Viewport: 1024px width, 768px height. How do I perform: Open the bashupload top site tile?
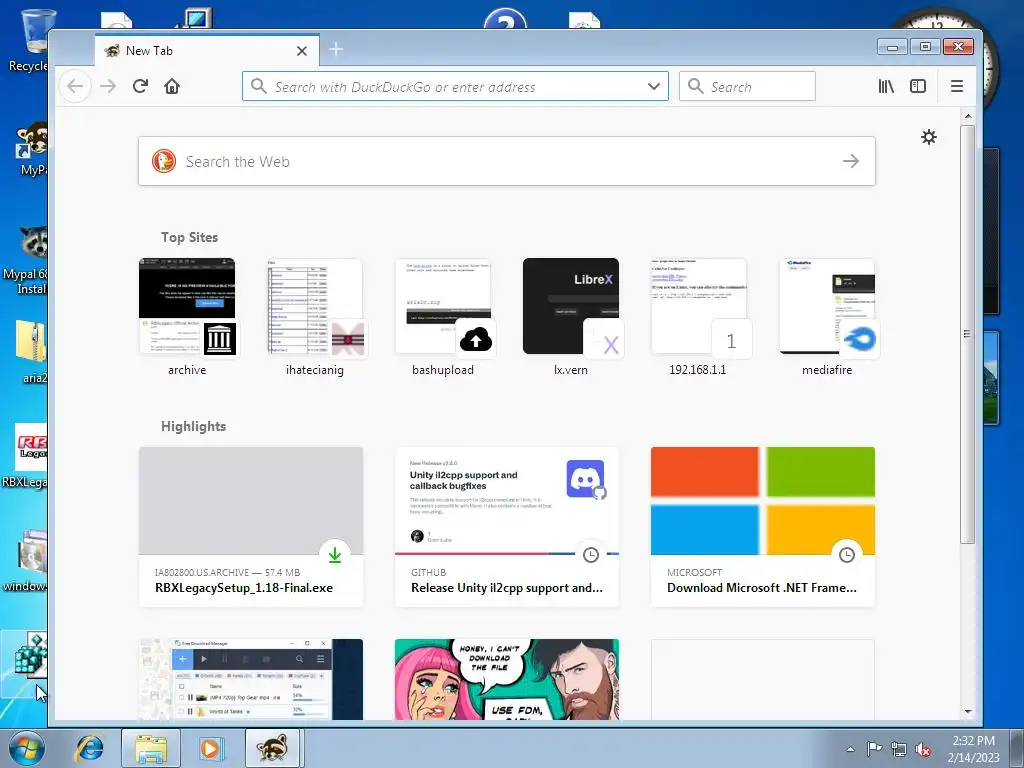[443, 317]
